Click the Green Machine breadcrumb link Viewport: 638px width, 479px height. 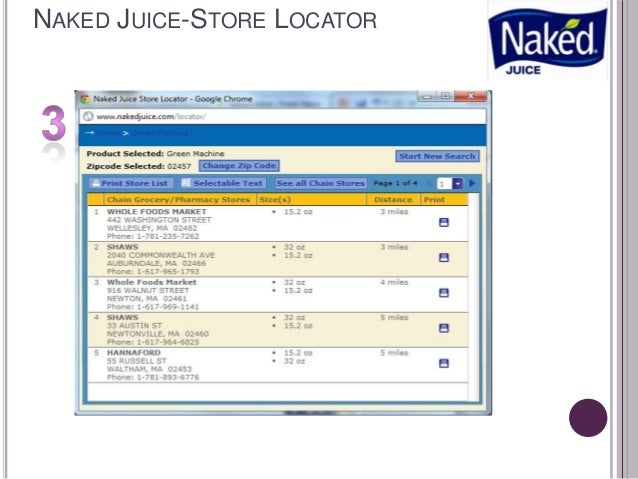click(x=160, y=133)
